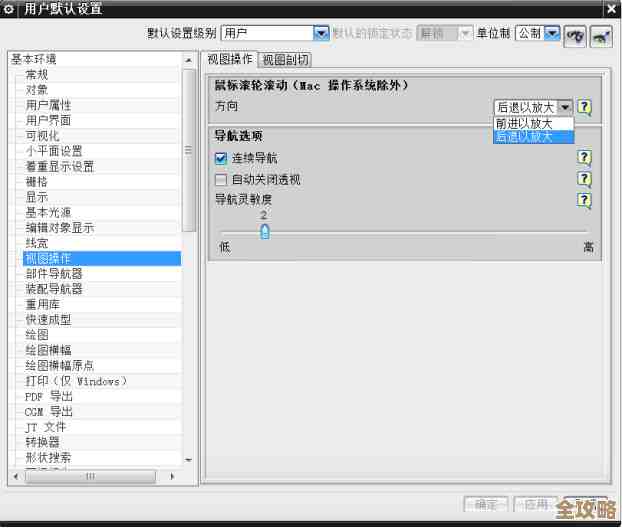Collapse the 方向 dropdown arrow
The width and height of the screenshot is (622, 528).
(565, 107)
